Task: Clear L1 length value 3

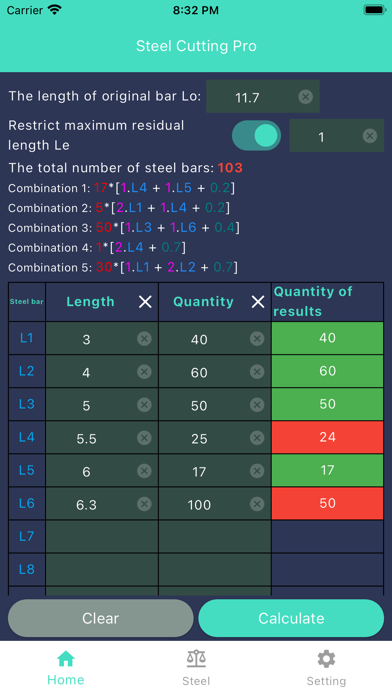Action: (x=144, y=339)
